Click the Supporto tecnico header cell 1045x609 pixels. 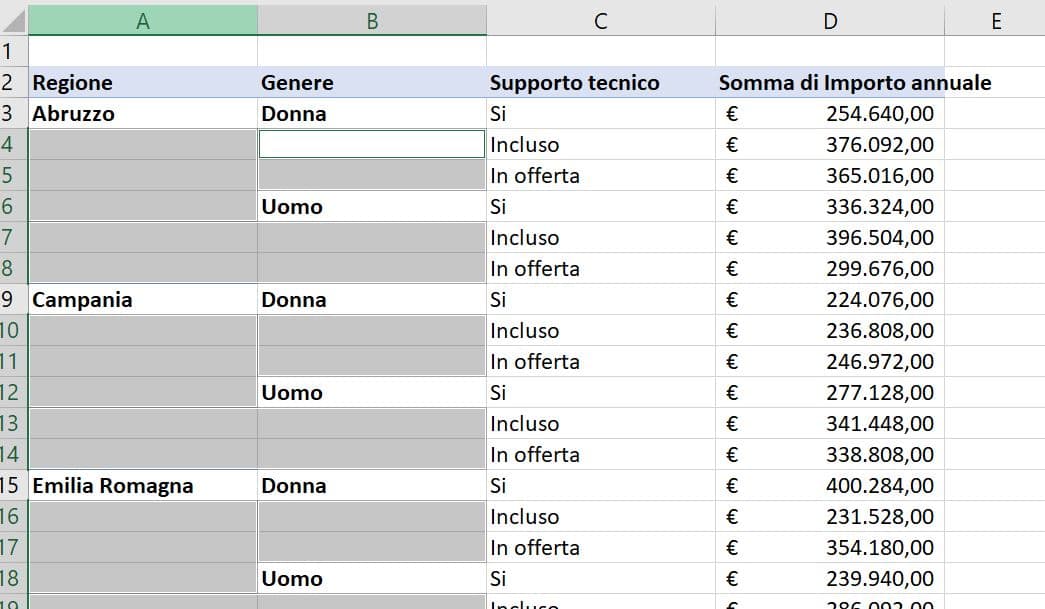(x=600, y=82)
